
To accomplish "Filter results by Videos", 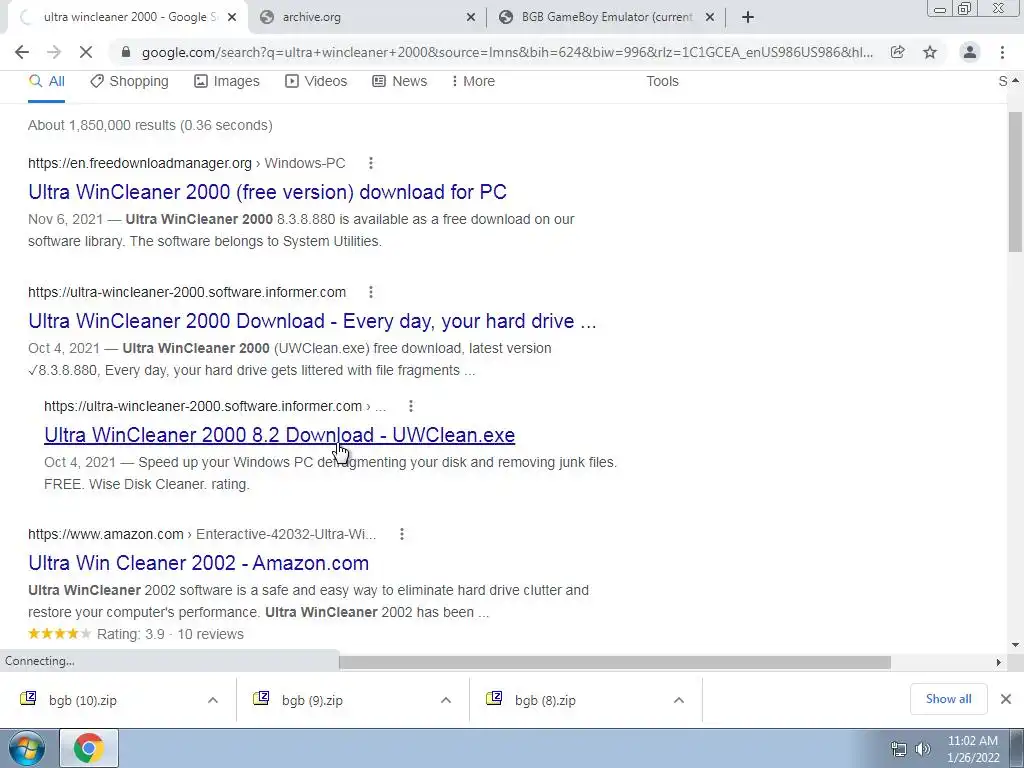I will coord(316,81).
